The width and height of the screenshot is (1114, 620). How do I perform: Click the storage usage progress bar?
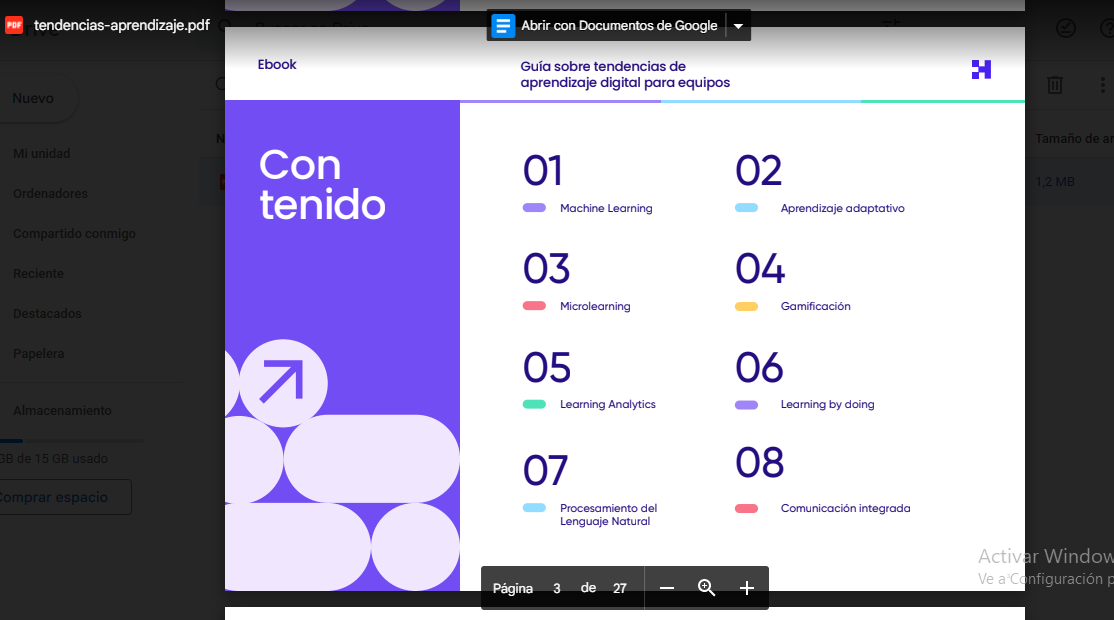70,440
